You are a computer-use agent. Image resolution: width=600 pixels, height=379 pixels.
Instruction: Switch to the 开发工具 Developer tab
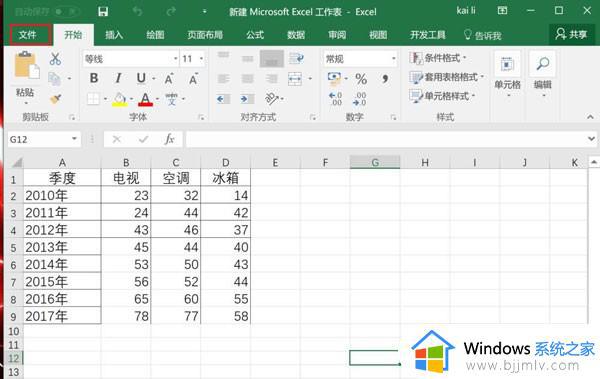point(427,35)
